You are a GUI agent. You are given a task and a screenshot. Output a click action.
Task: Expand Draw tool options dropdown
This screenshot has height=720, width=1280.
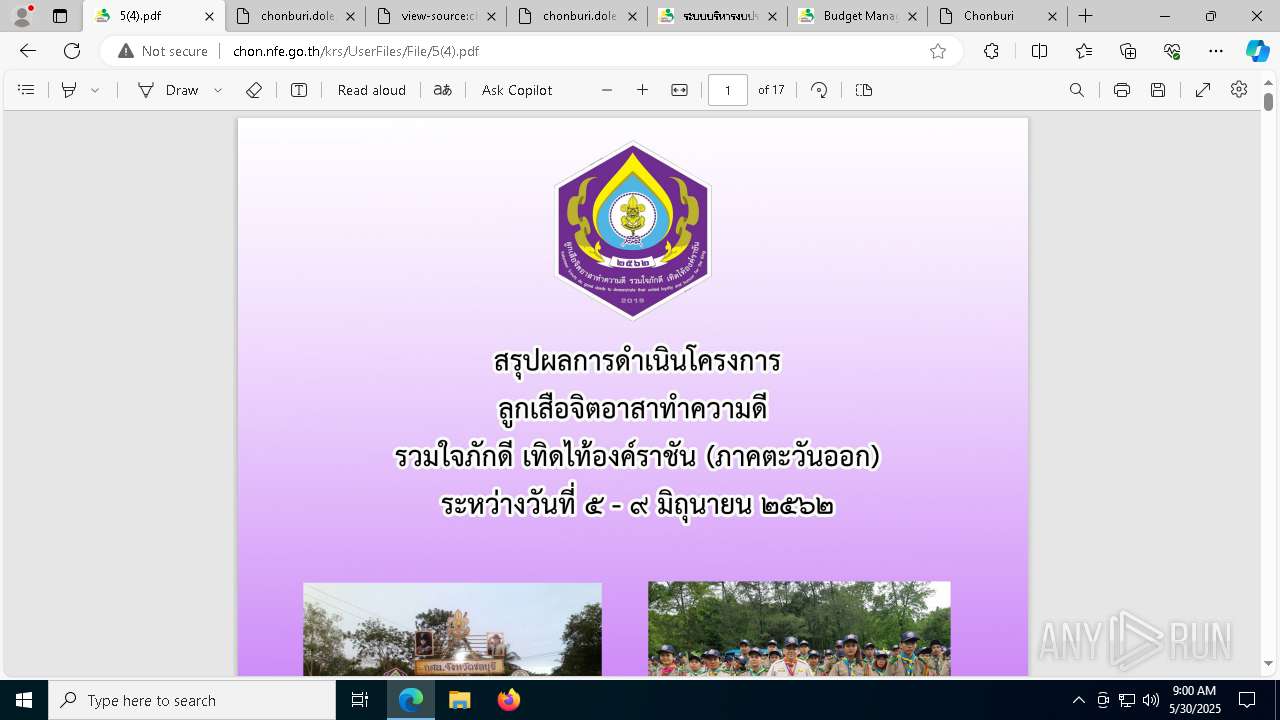click(x=218, y=90)
